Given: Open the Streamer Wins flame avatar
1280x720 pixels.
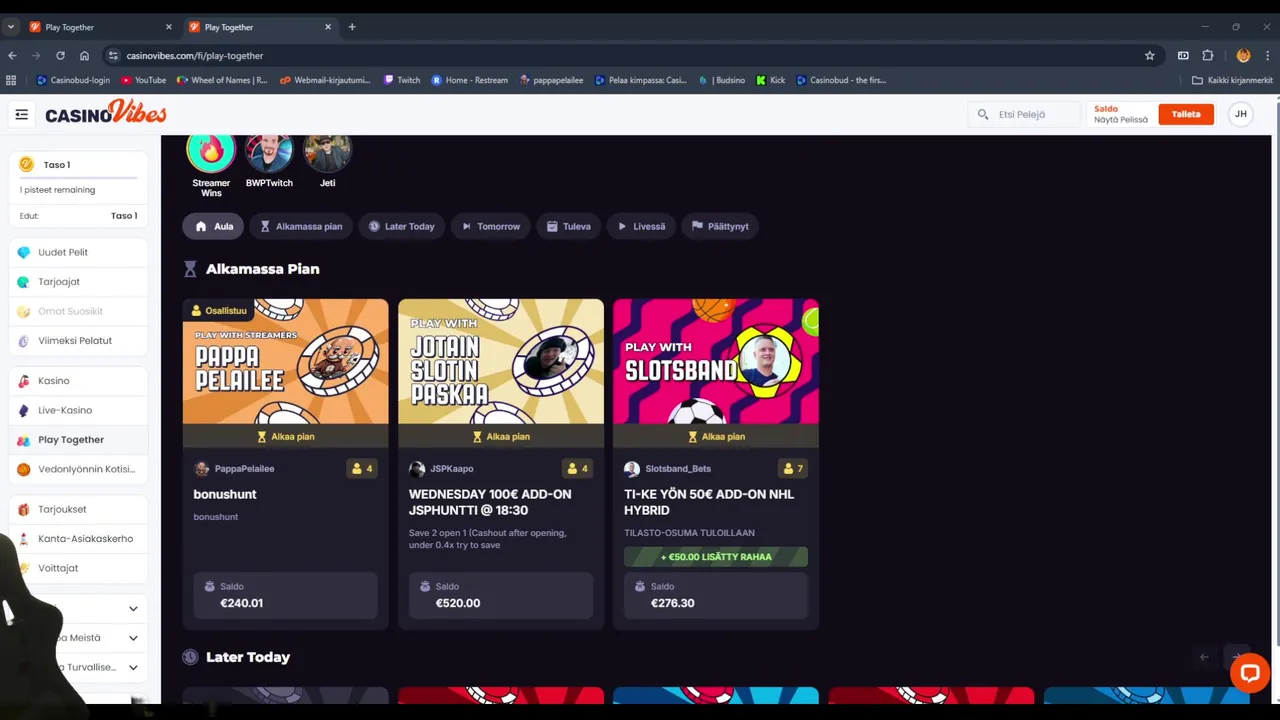Looking at the screenshot, I should (x=211, y=151).
